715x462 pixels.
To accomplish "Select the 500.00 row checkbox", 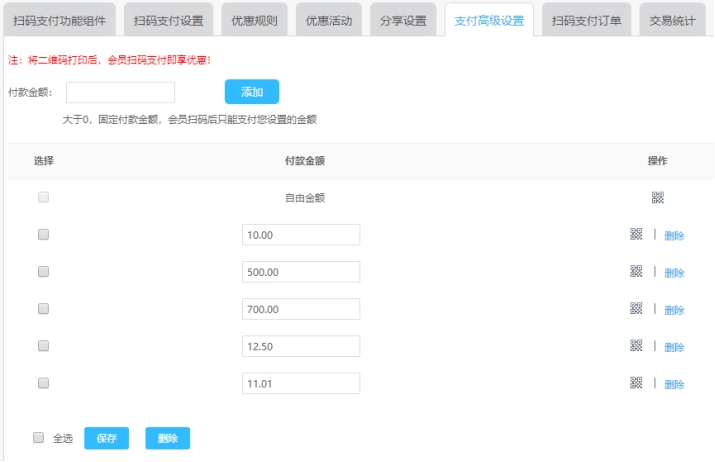I will click(43, 272).
